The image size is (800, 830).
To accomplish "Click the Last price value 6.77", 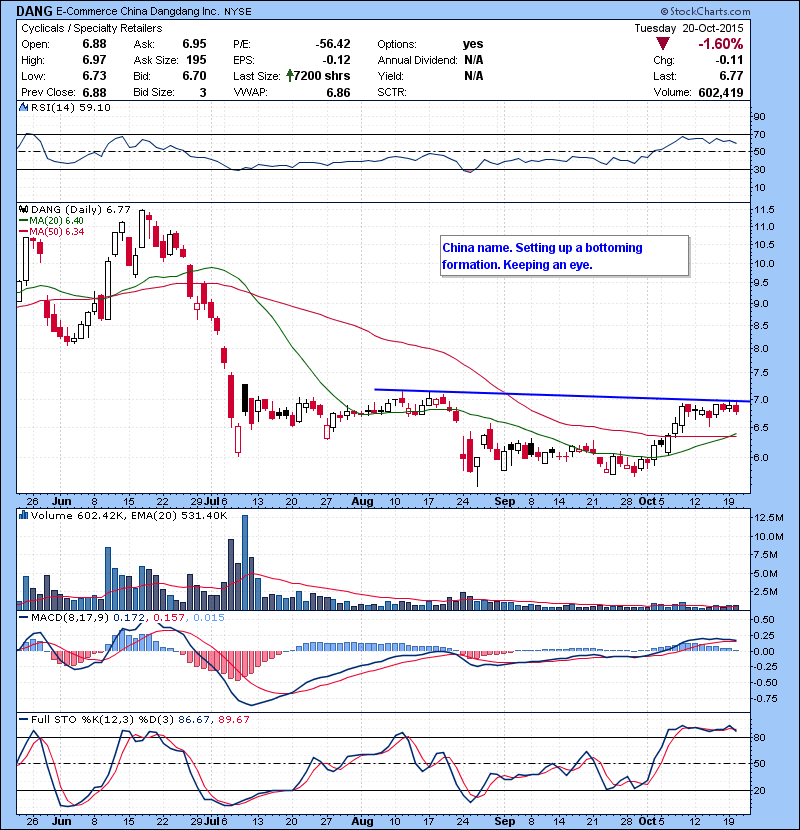I will pyautogui.click(x=731, y=76).
